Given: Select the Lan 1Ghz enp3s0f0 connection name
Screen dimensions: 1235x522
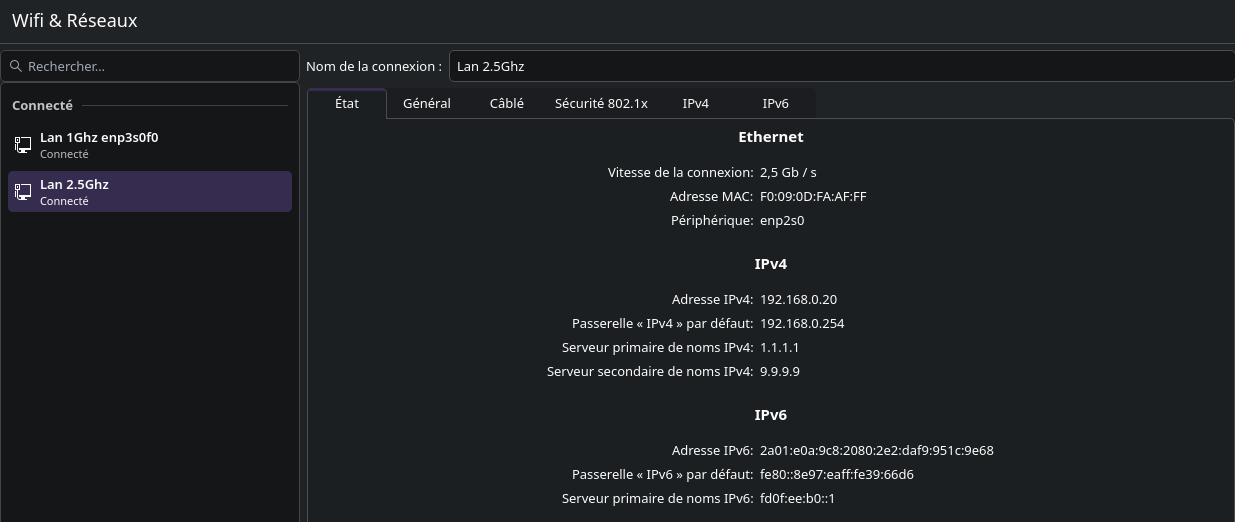Looking at the screenshot, I should [x=99, y=138].
